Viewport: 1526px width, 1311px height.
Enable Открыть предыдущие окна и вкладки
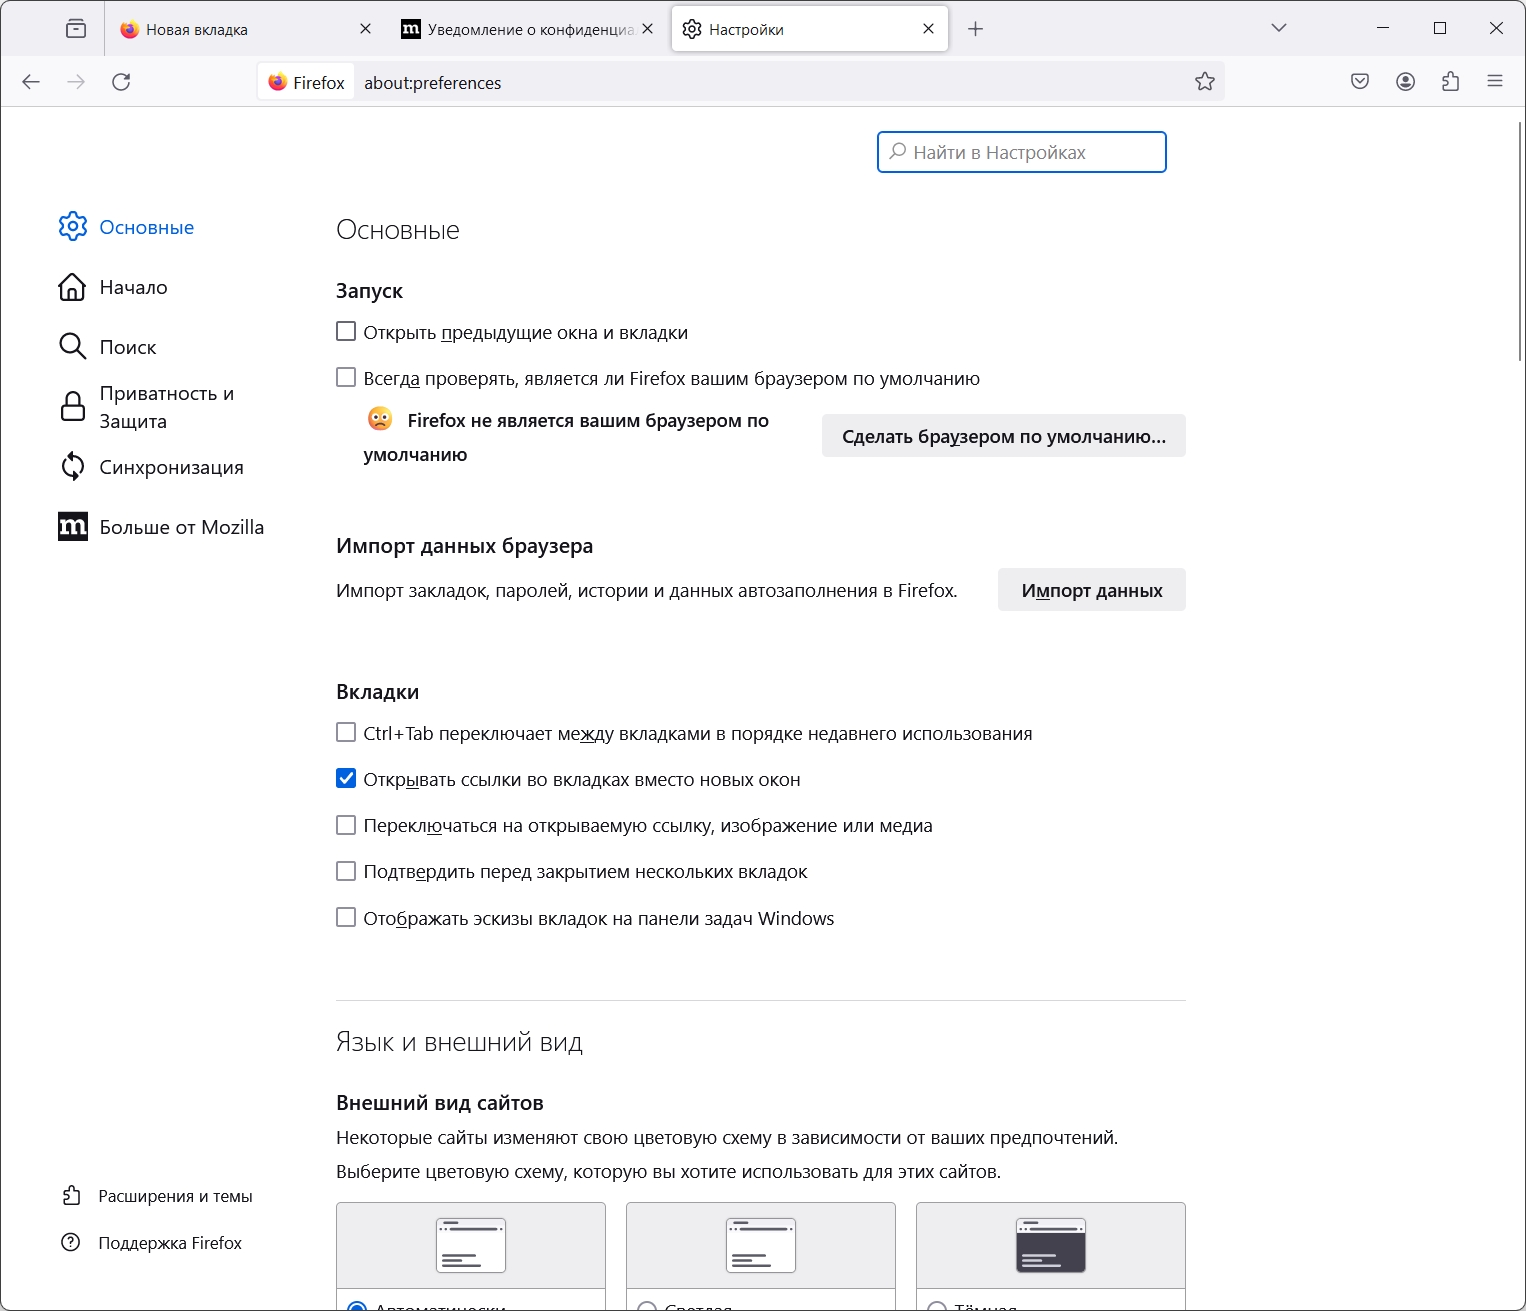(346, 331)
